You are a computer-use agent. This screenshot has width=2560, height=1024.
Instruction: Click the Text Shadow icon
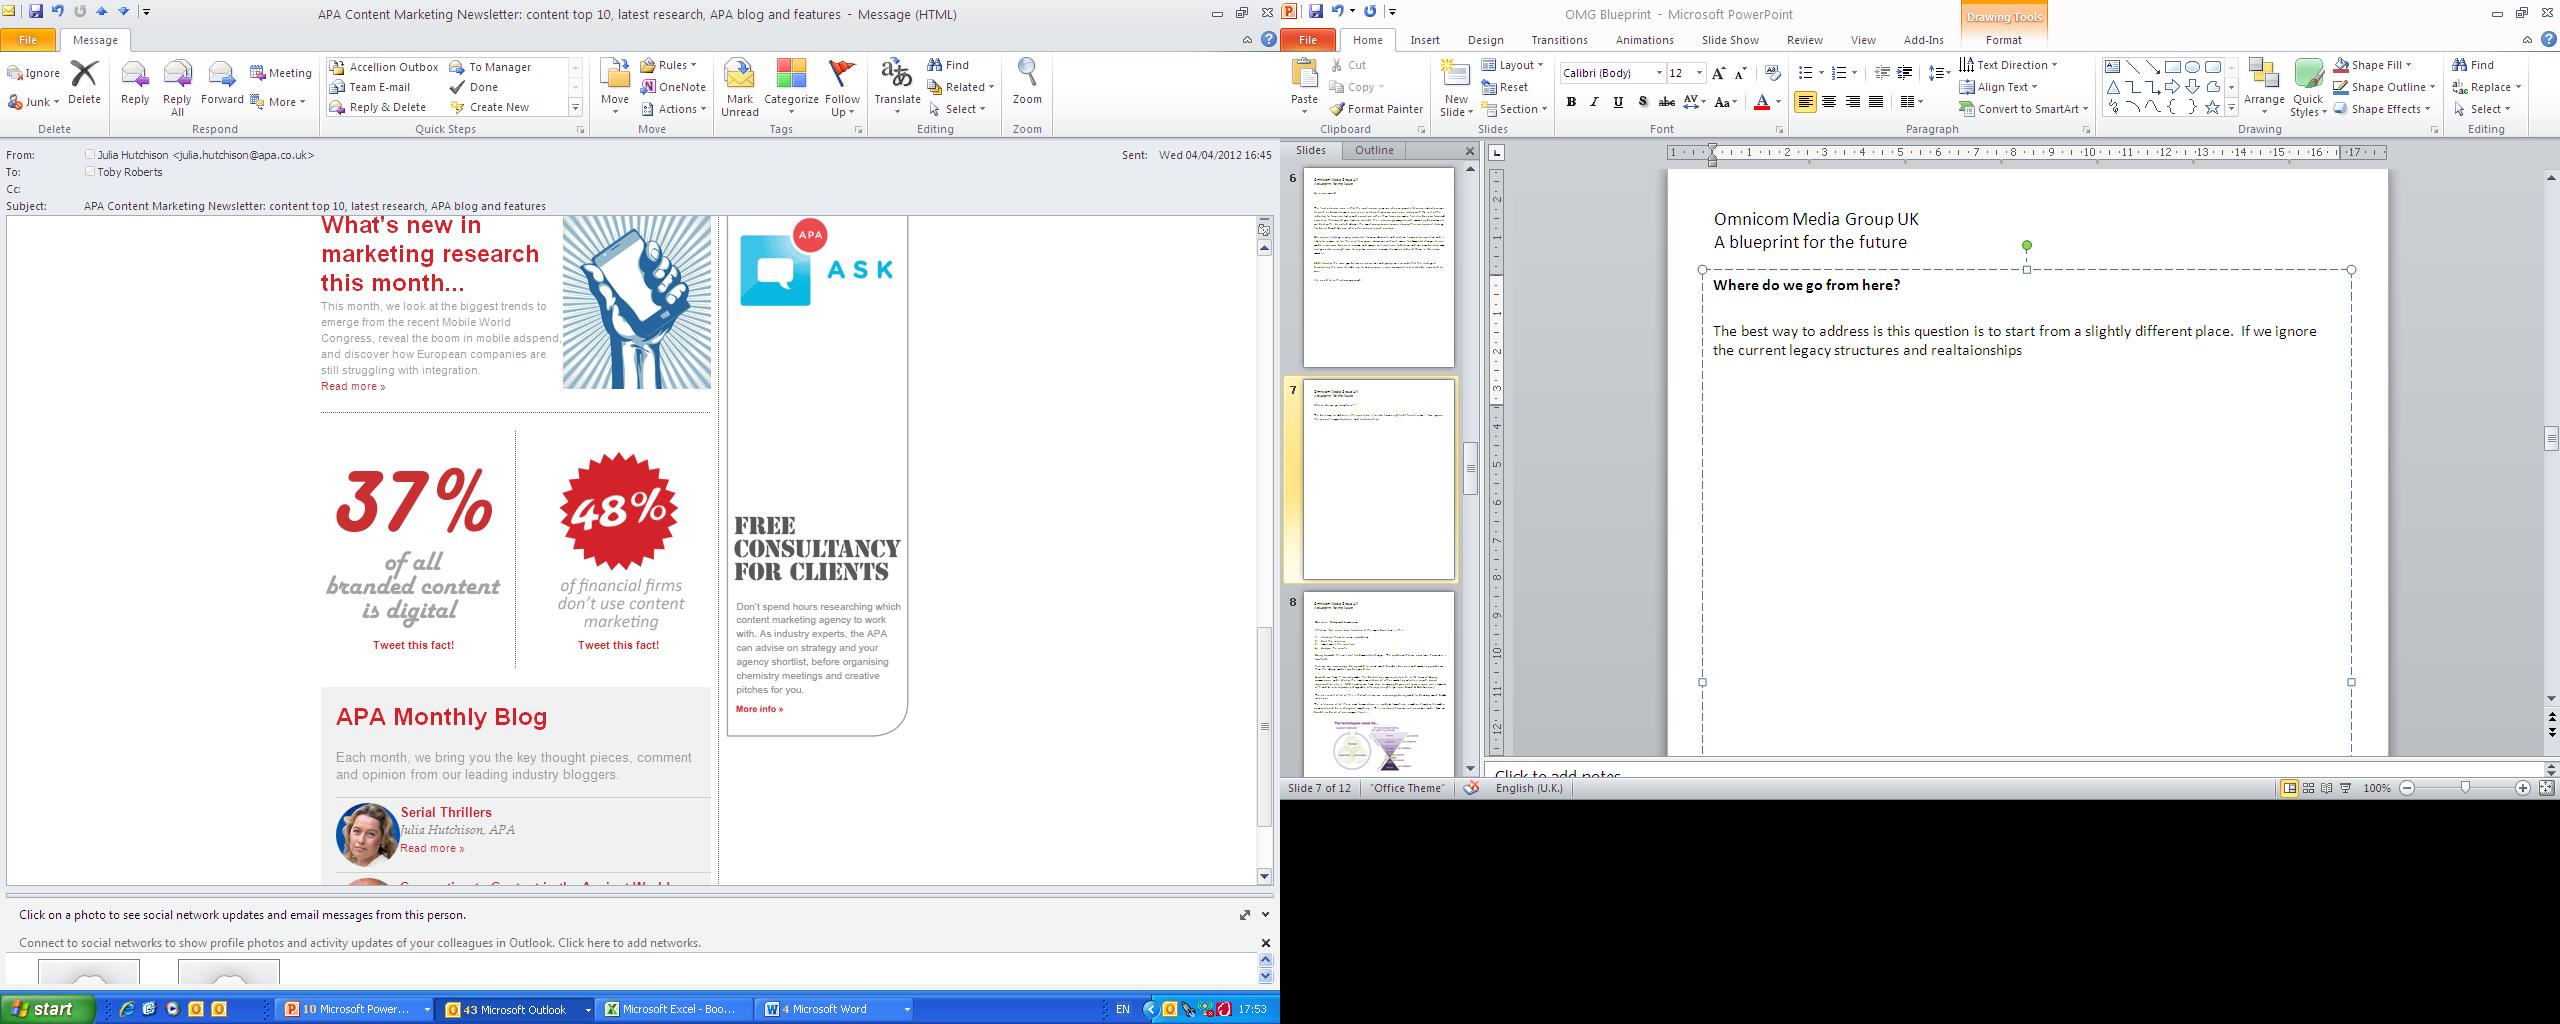click(1642, 102)
